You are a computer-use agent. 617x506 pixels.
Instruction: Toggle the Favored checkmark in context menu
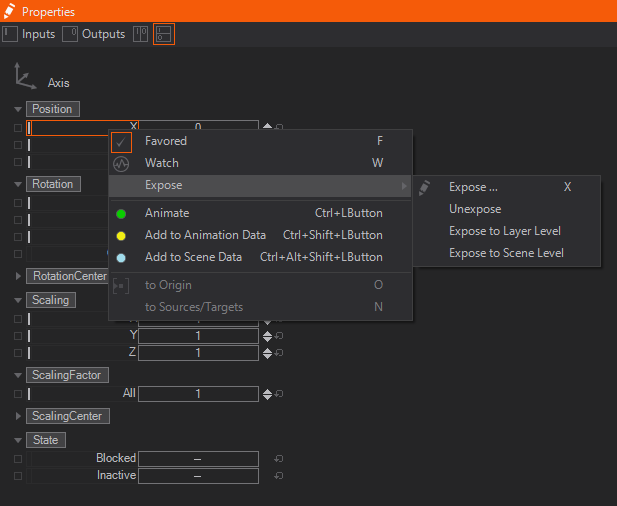pos(121,142)
